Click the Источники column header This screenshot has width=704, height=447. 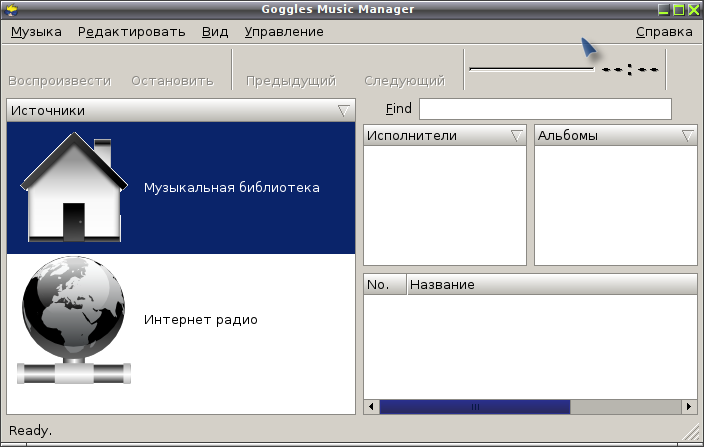tap(181, 110)
